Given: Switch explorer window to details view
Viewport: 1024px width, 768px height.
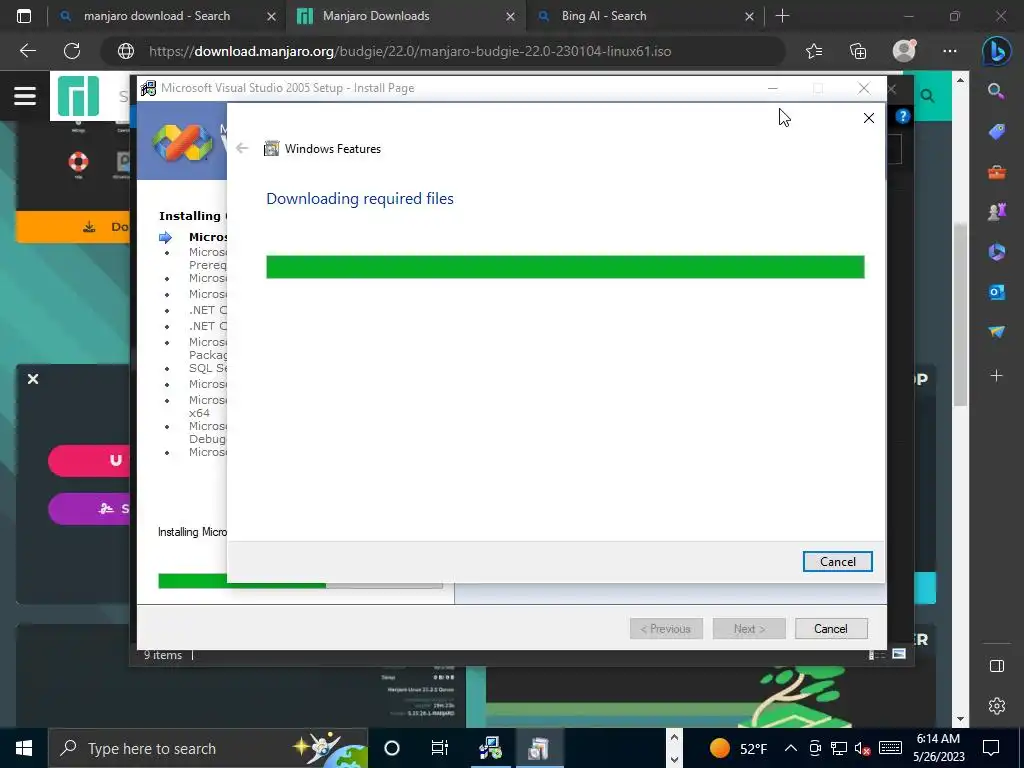Looking at the screenshot, I should point(876,654).
